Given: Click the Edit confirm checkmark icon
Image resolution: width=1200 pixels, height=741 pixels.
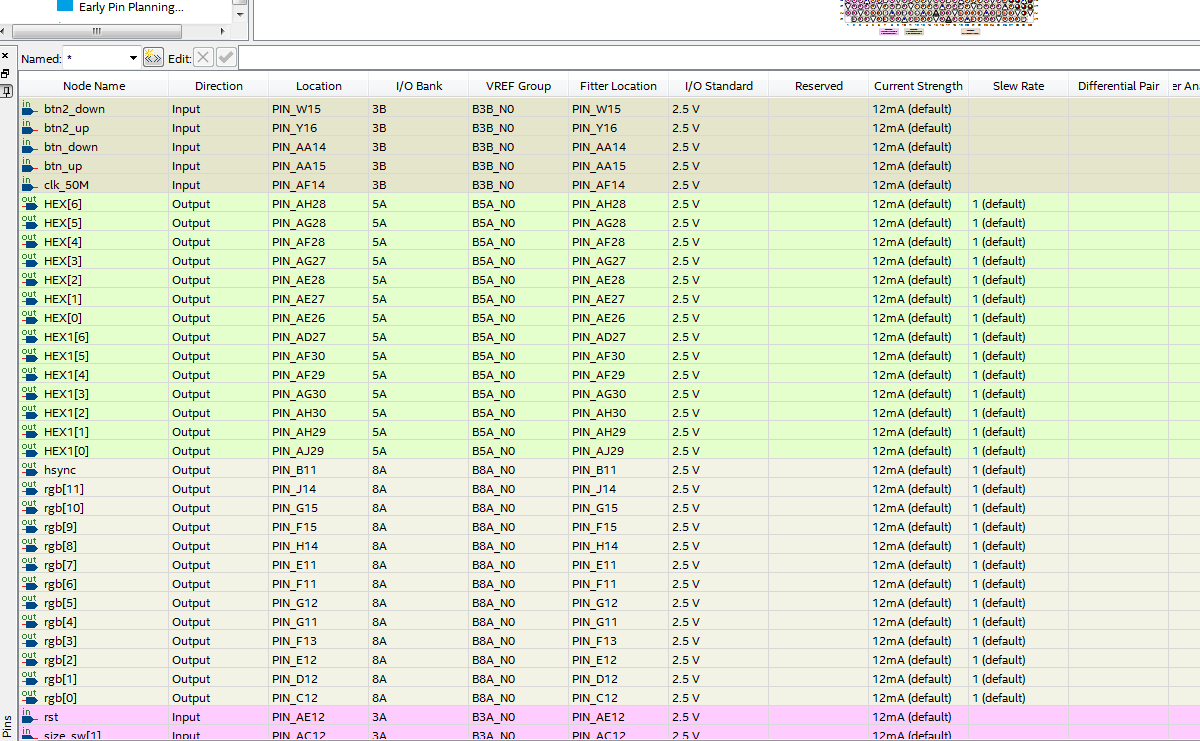Looking at the screenshot, I should [x=226, y=58].
